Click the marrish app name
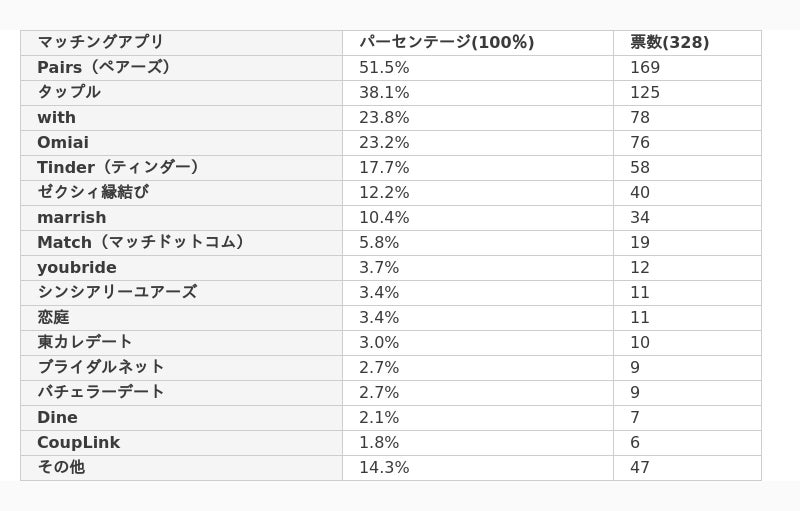 coord(71,217)
